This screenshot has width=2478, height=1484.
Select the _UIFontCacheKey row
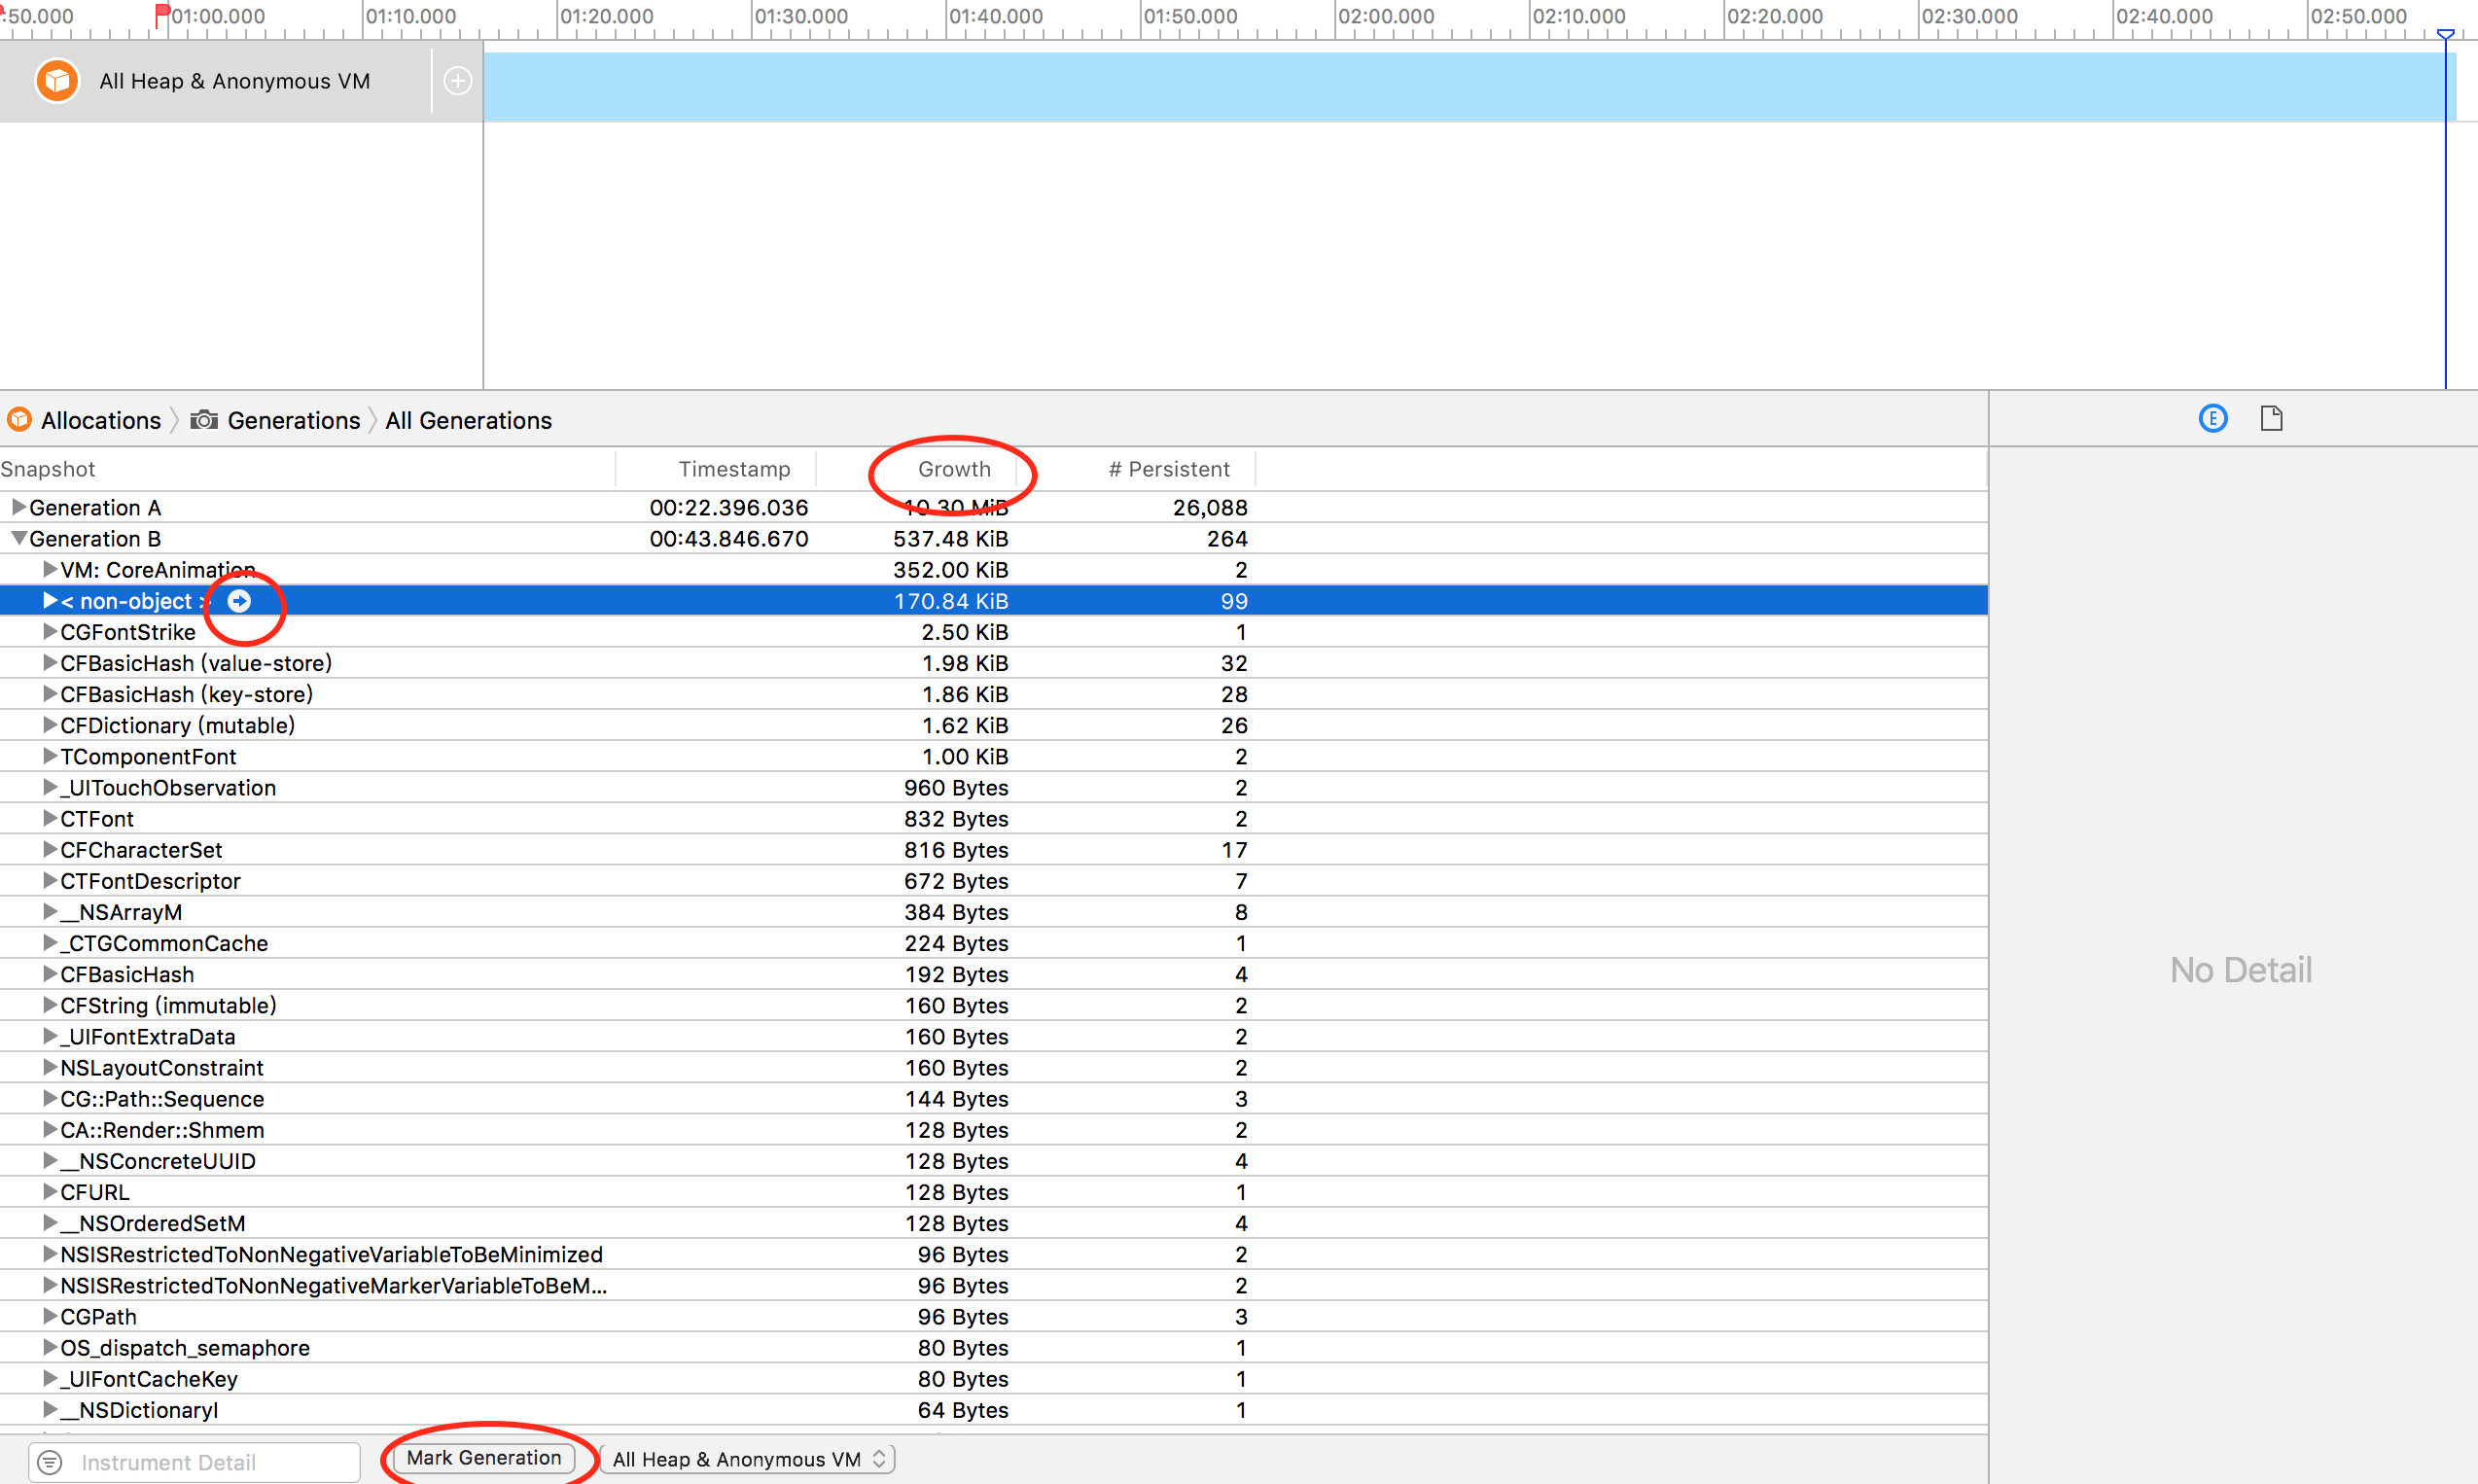(x=993, y=1379)
